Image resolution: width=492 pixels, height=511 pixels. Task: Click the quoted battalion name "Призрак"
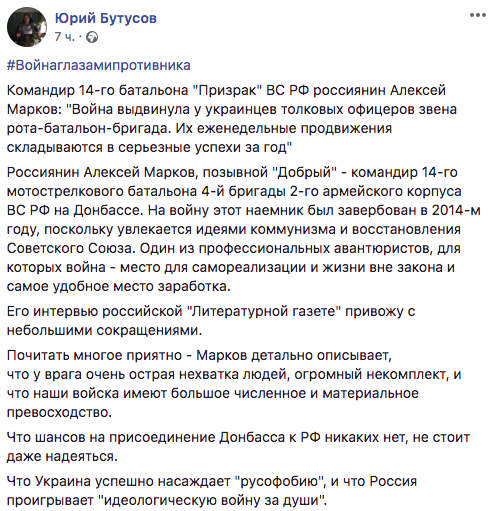point(227,91)
